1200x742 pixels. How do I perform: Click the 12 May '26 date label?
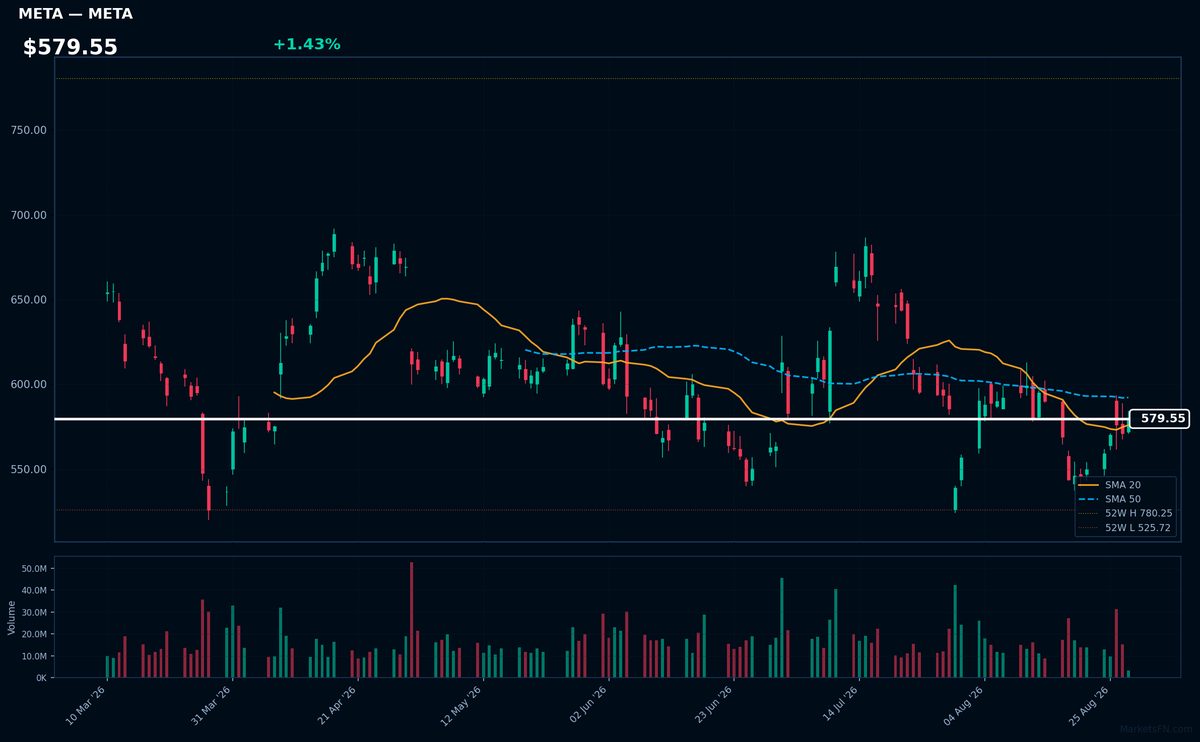(x=460, y=705)
